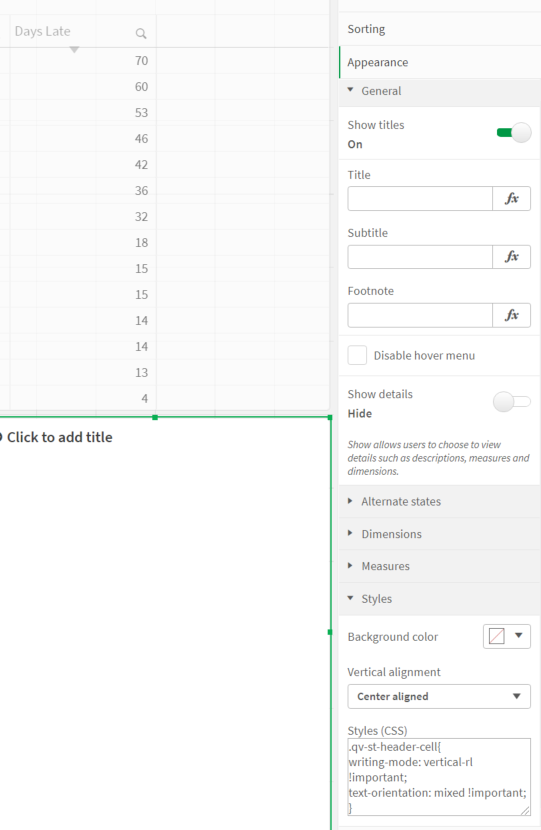
Task: Click the Background color swatch
Action: [497, 636]
